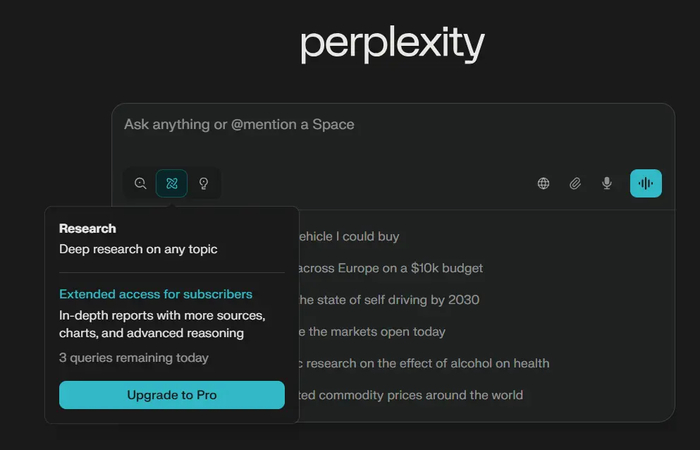Click "Extended access for subscribers" link
The height and width of the screenshot is (450, 700).
[x=156, y=294]
